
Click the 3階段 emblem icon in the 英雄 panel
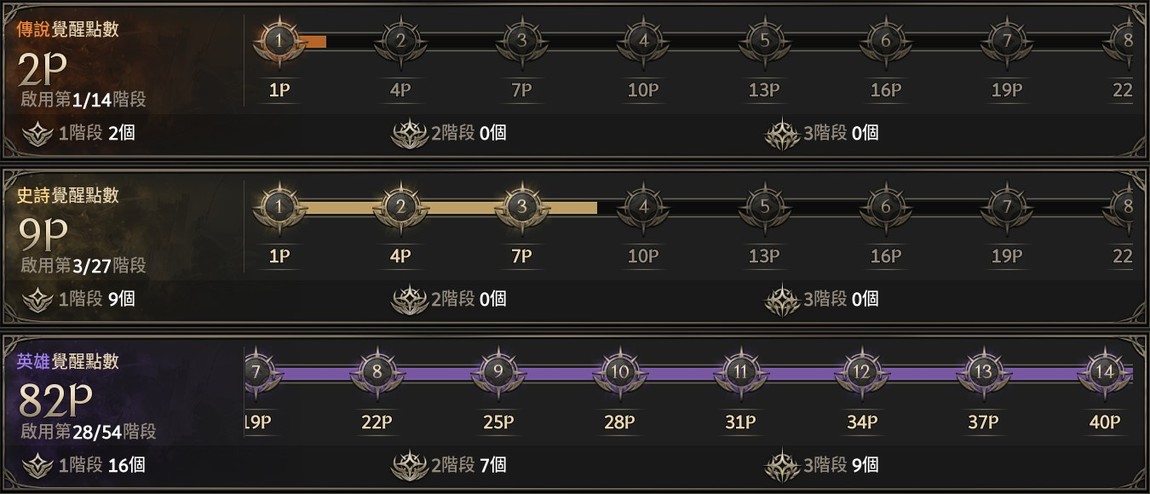(783, 464)
